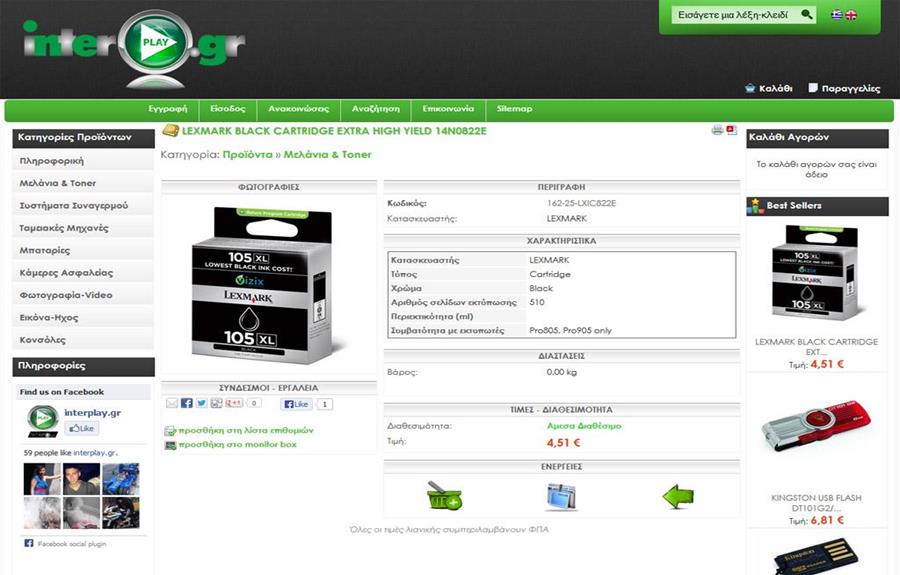Go back with the green arrow icon
This screenshot has height=575, width=900.
coord(678,496)
